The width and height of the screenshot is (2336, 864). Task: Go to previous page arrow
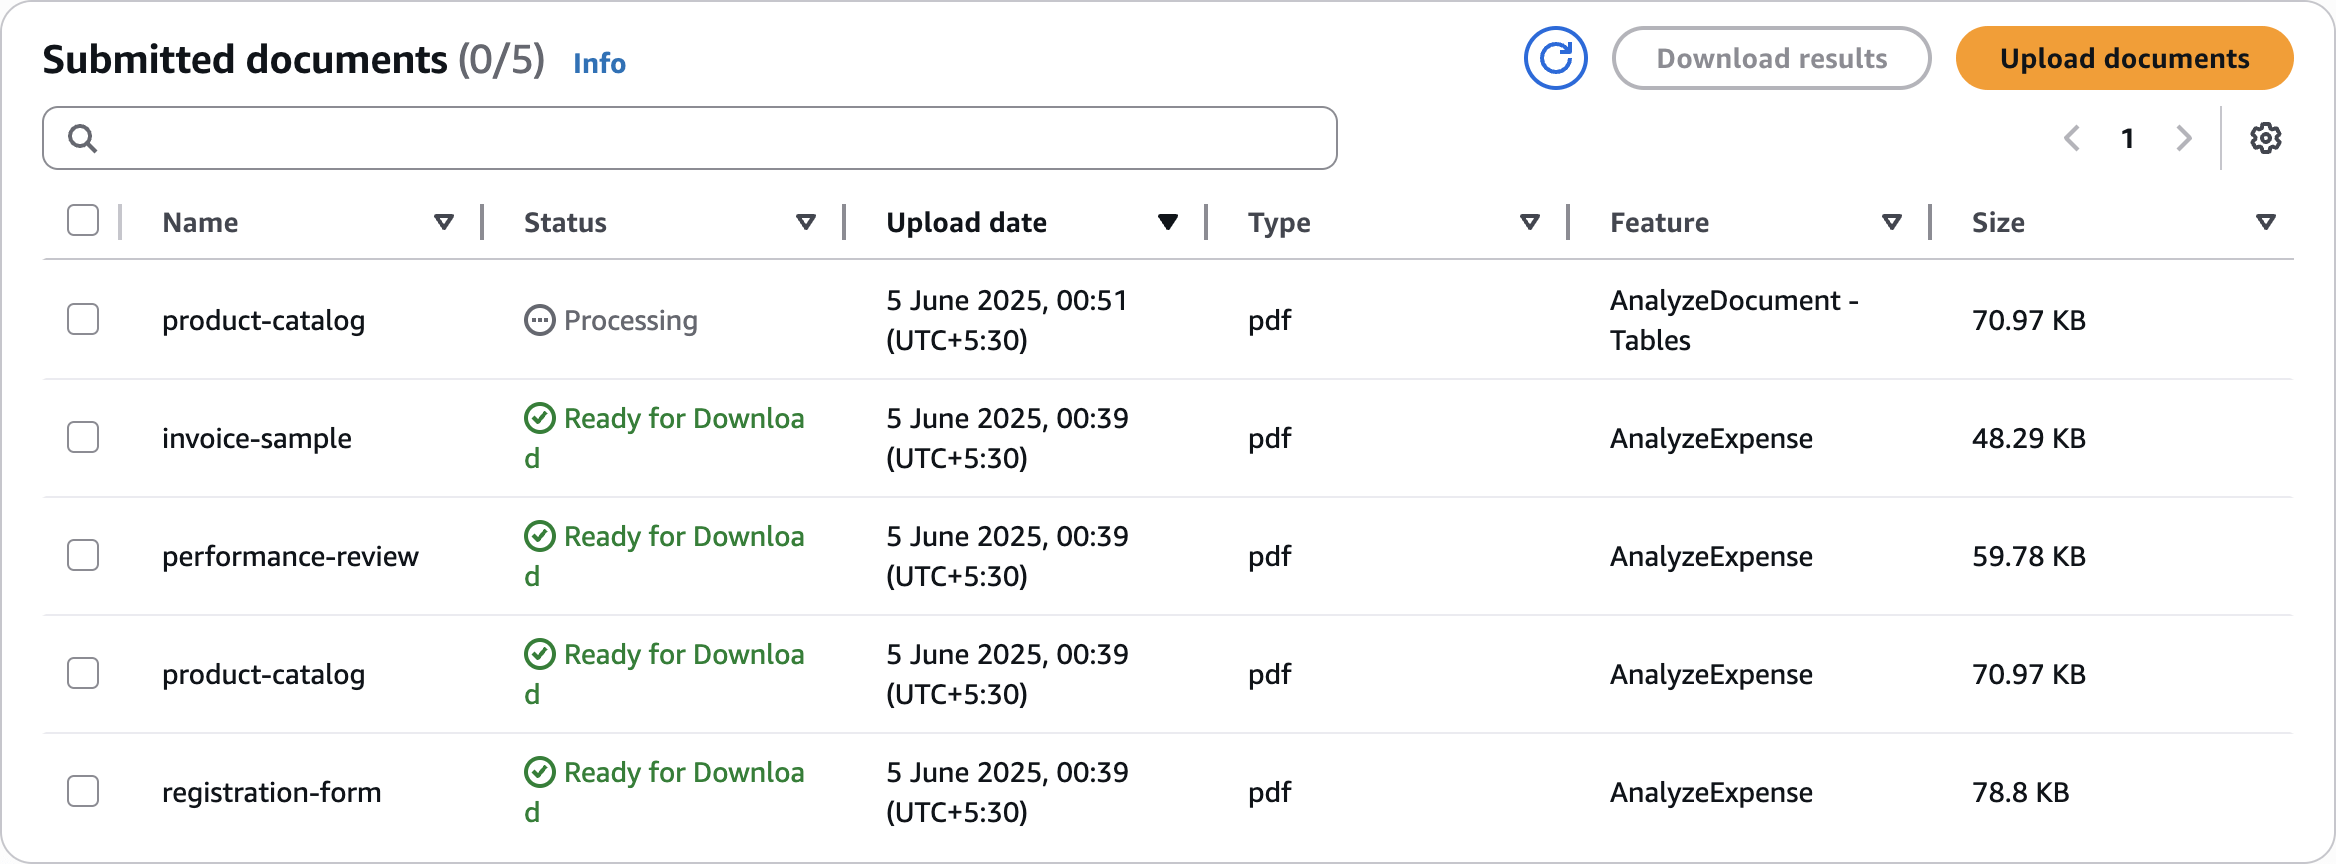pos(2072,138)
